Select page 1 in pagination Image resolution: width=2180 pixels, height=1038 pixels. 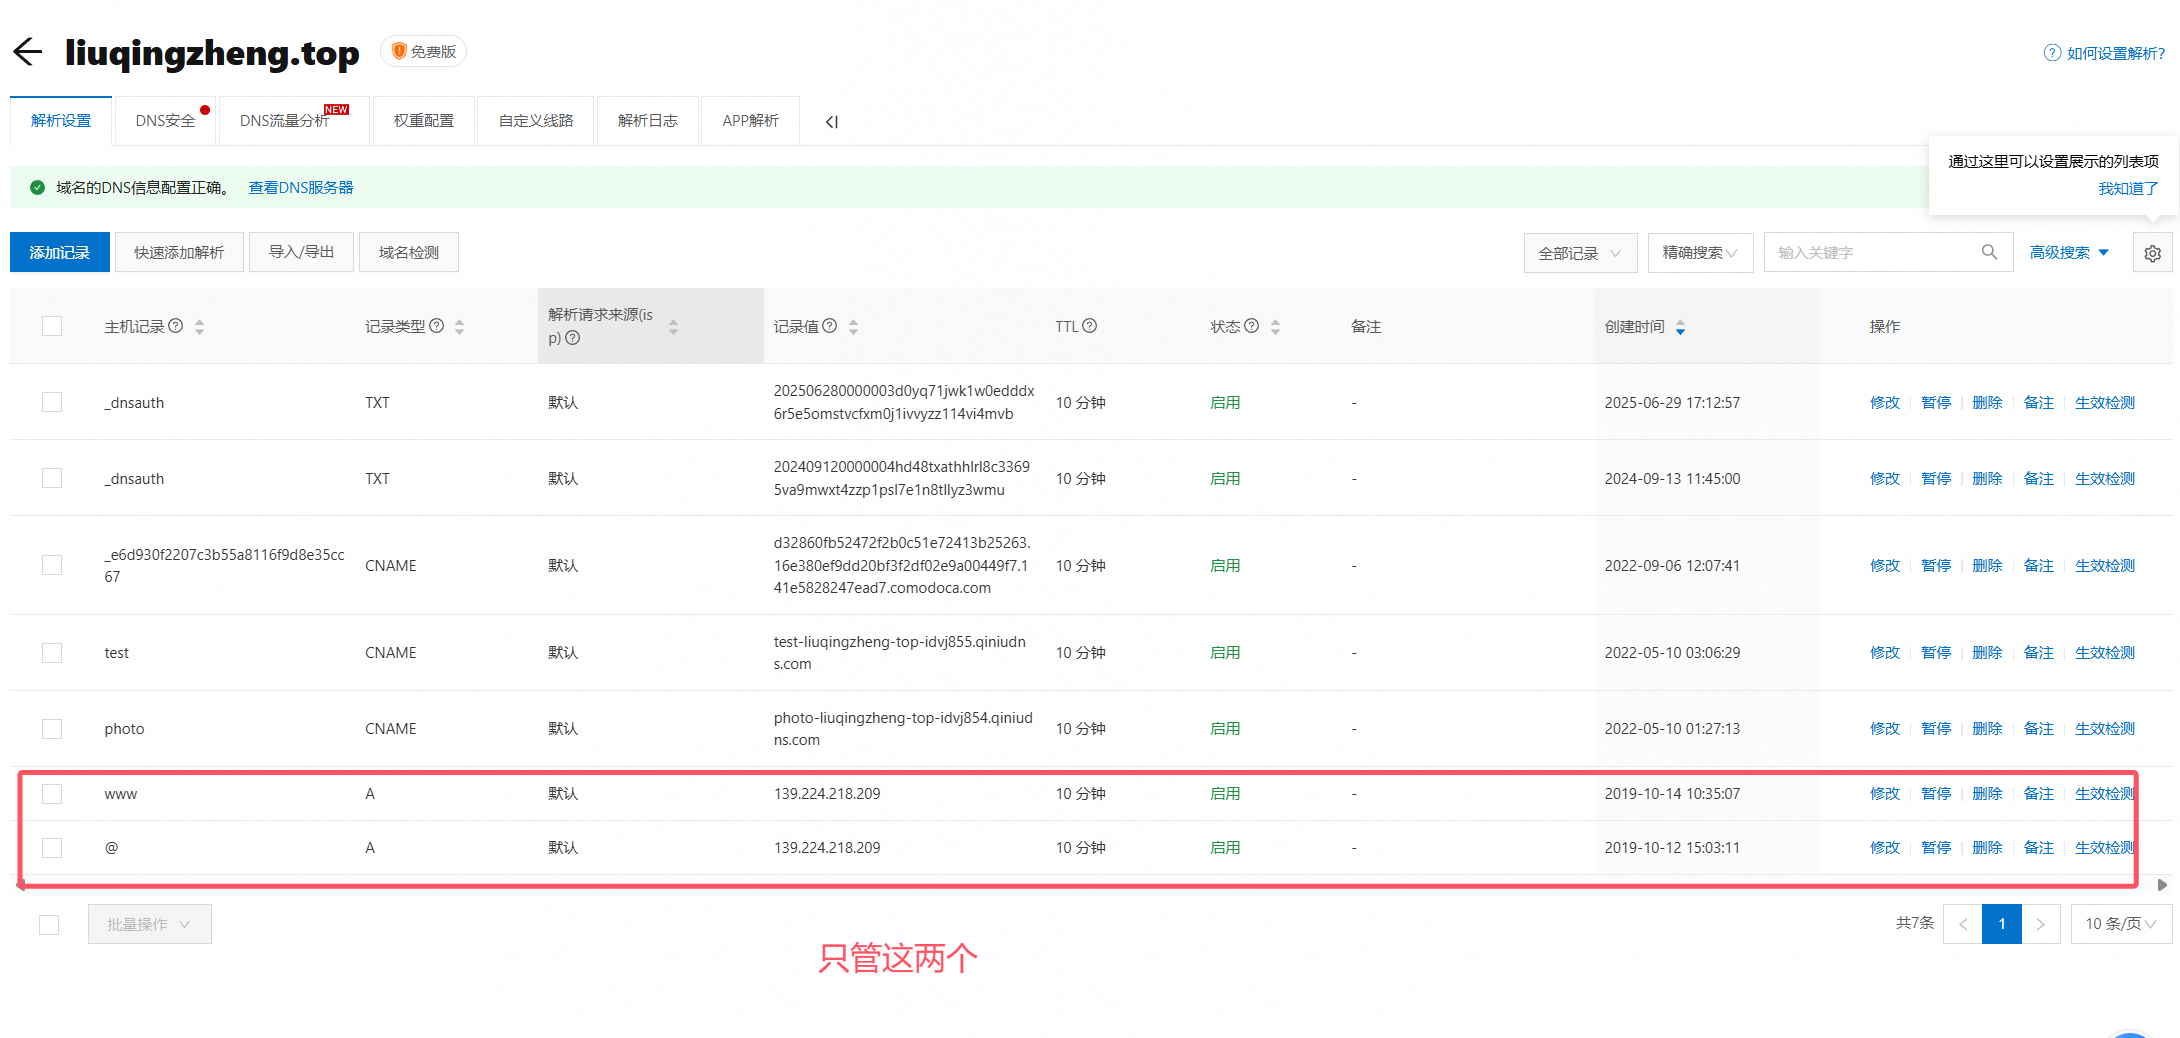(2002, 924)
